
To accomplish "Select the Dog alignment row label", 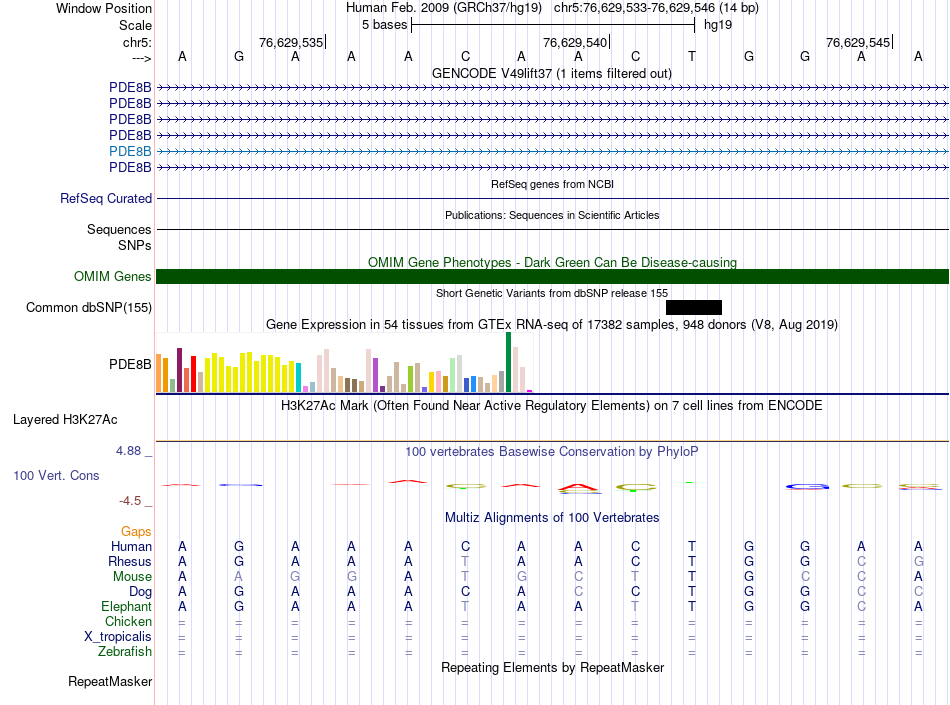I will click(x=140, y=592).
